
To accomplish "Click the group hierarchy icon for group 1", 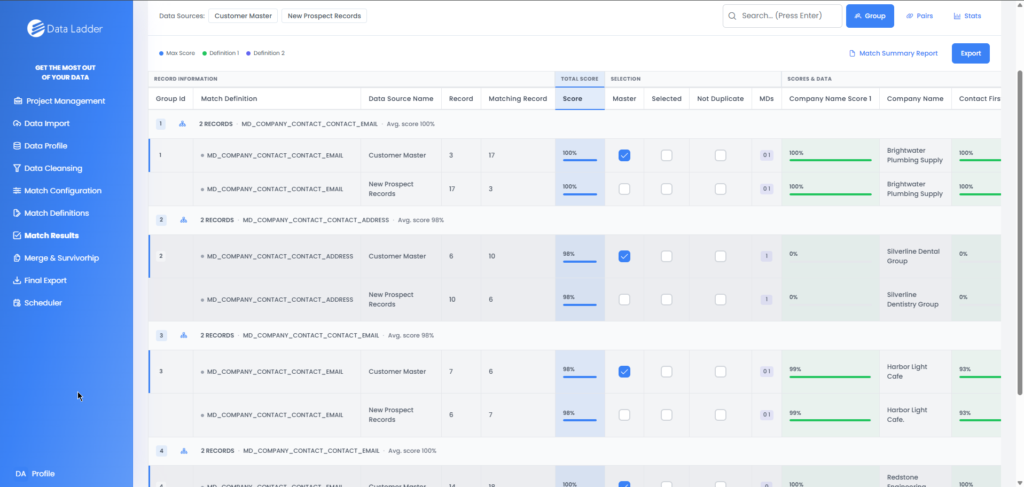I will 183,123.
